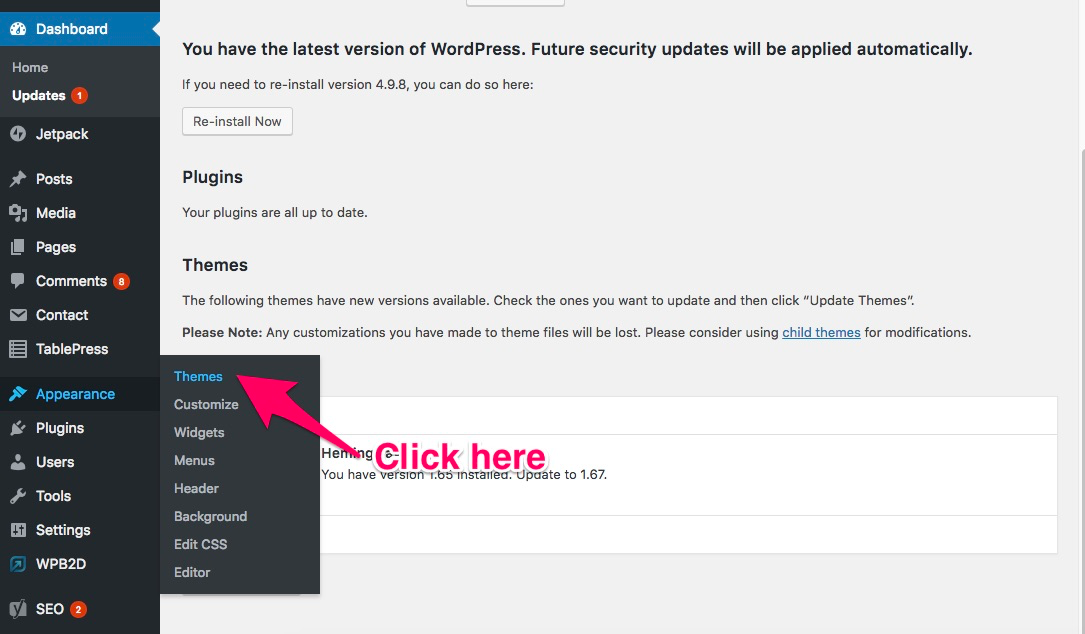Go to Dashboard Home submenu
1085x634 pixels.
(30, 67)
